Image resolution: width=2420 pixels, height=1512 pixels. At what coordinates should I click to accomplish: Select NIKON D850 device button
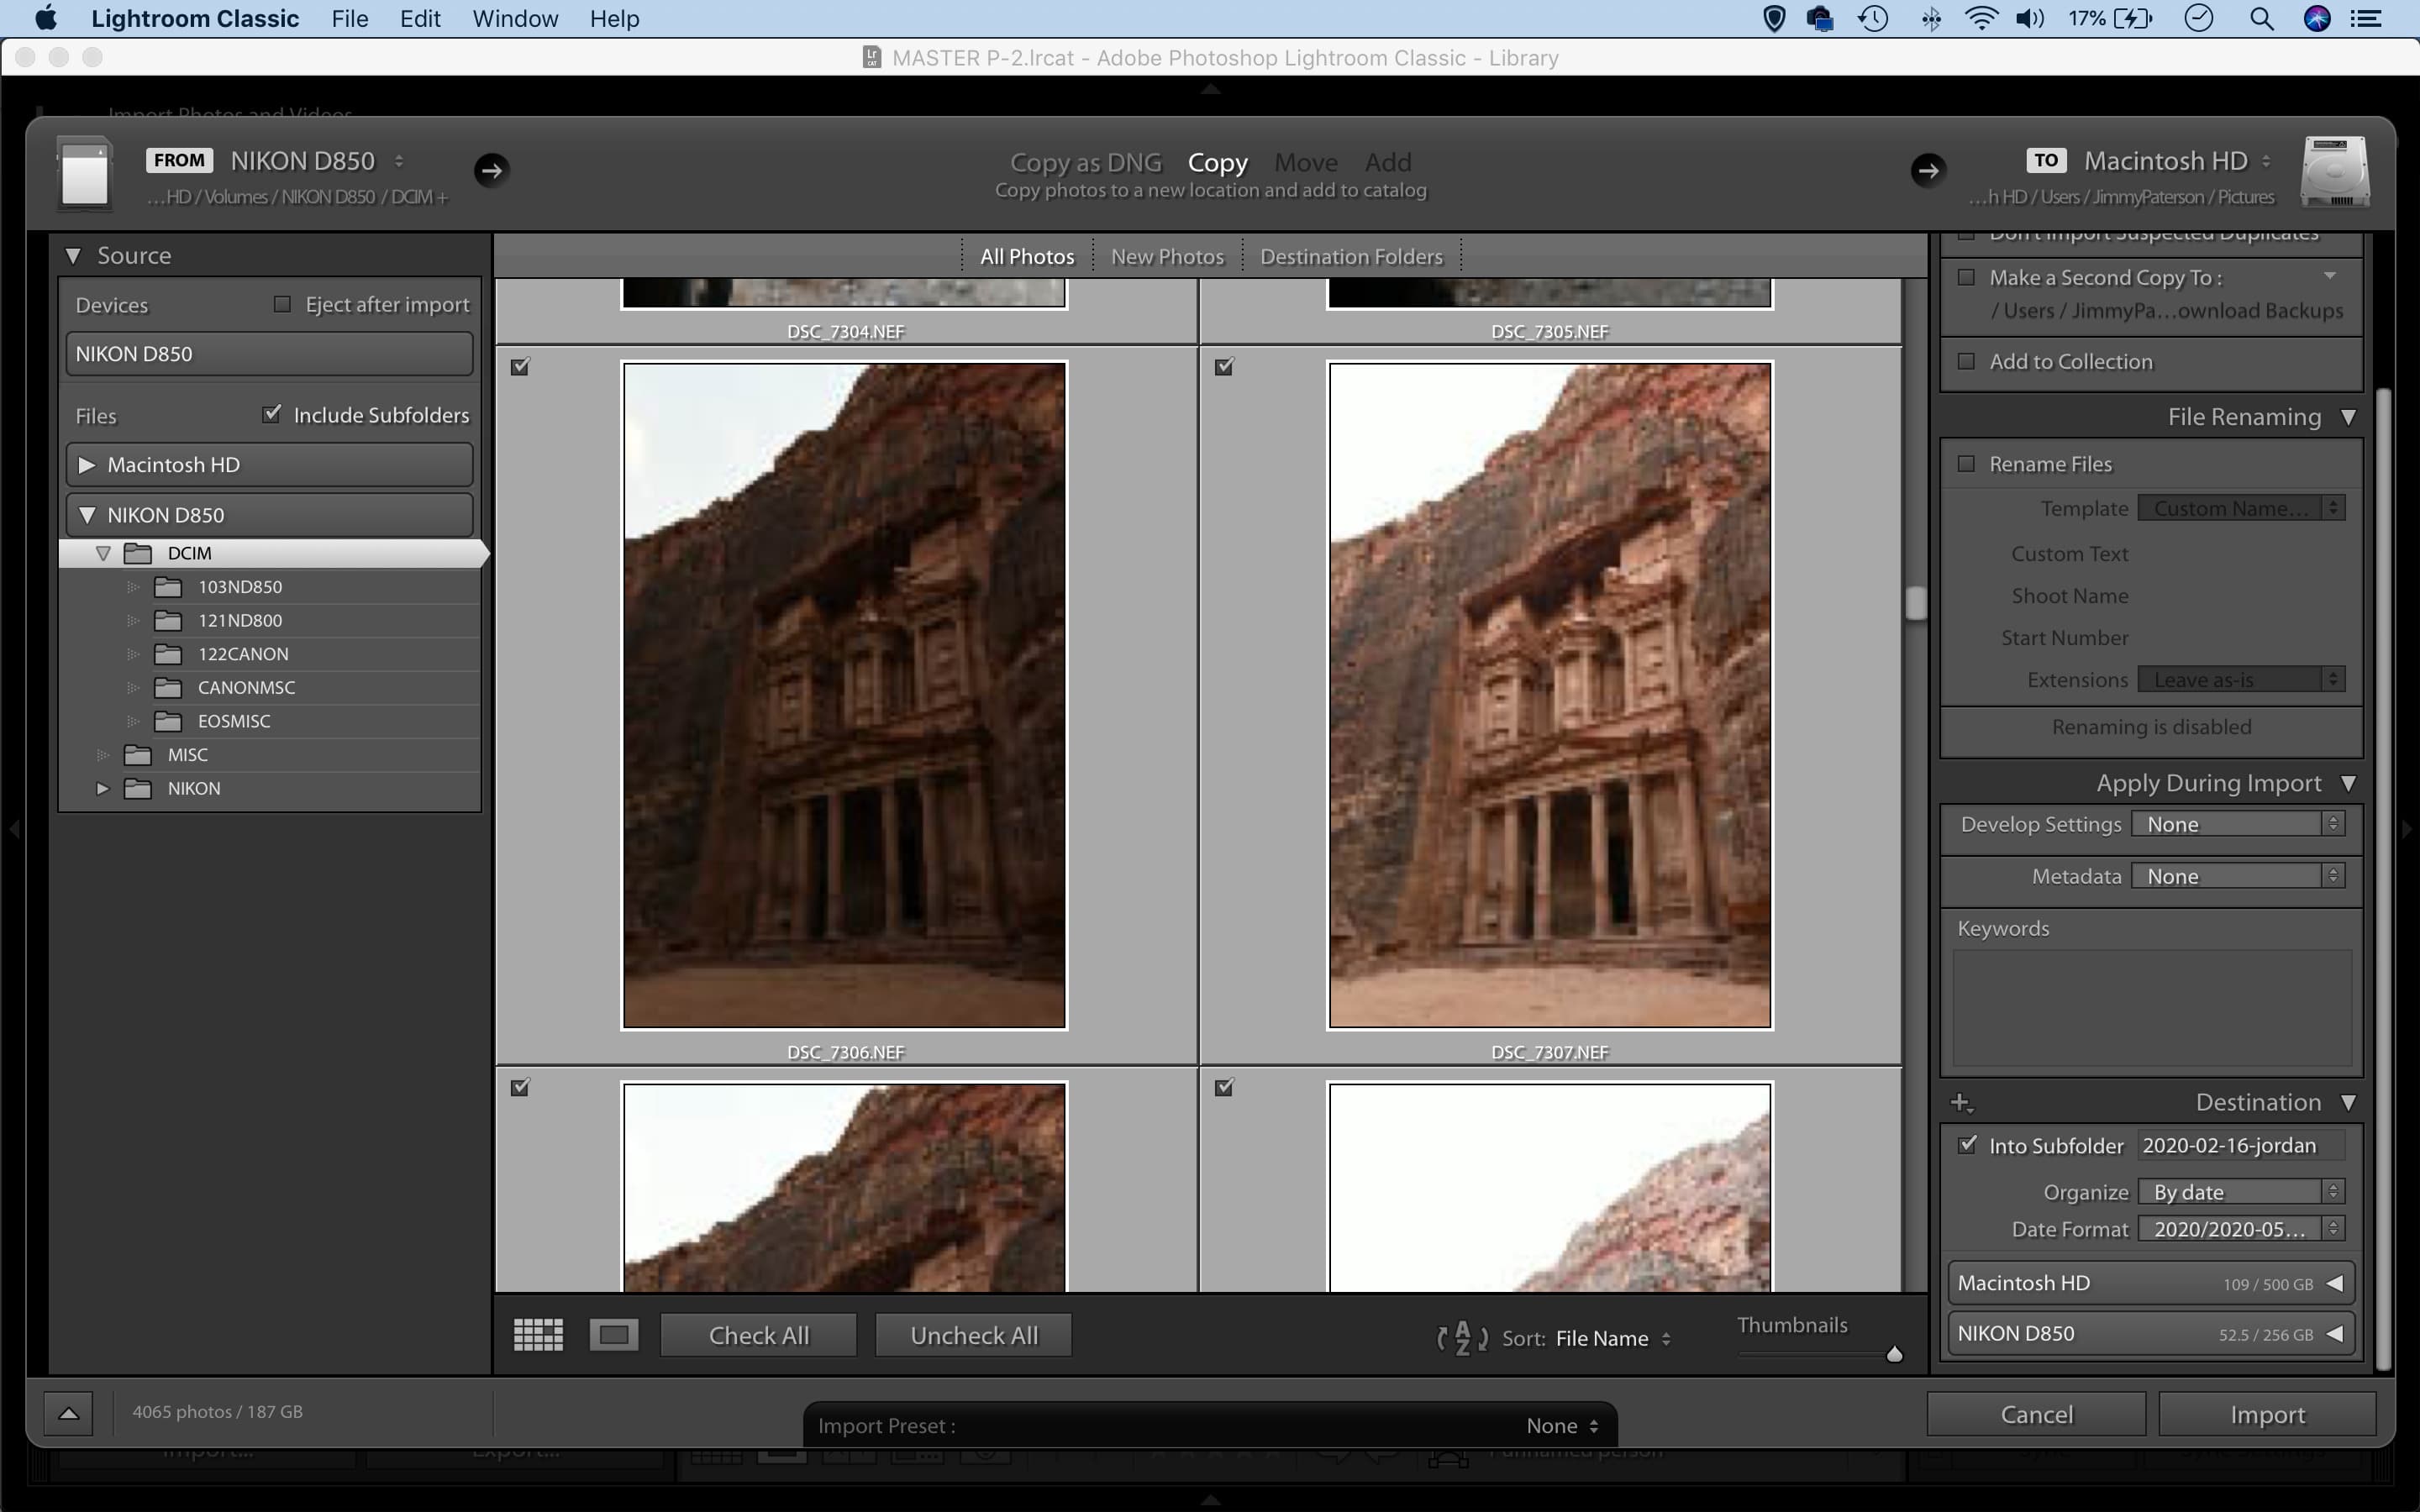pos(269,354)
